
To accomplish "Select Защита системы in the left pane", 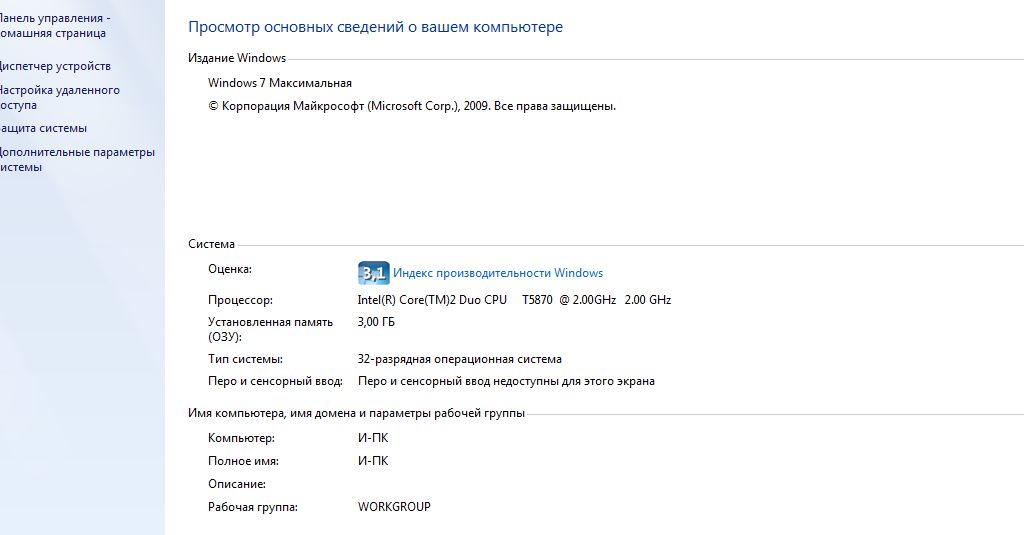I will click(x=43, y=128).
